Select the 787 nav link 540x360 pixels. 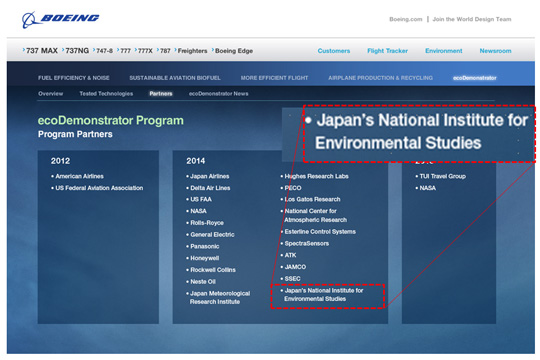[165, 51]
